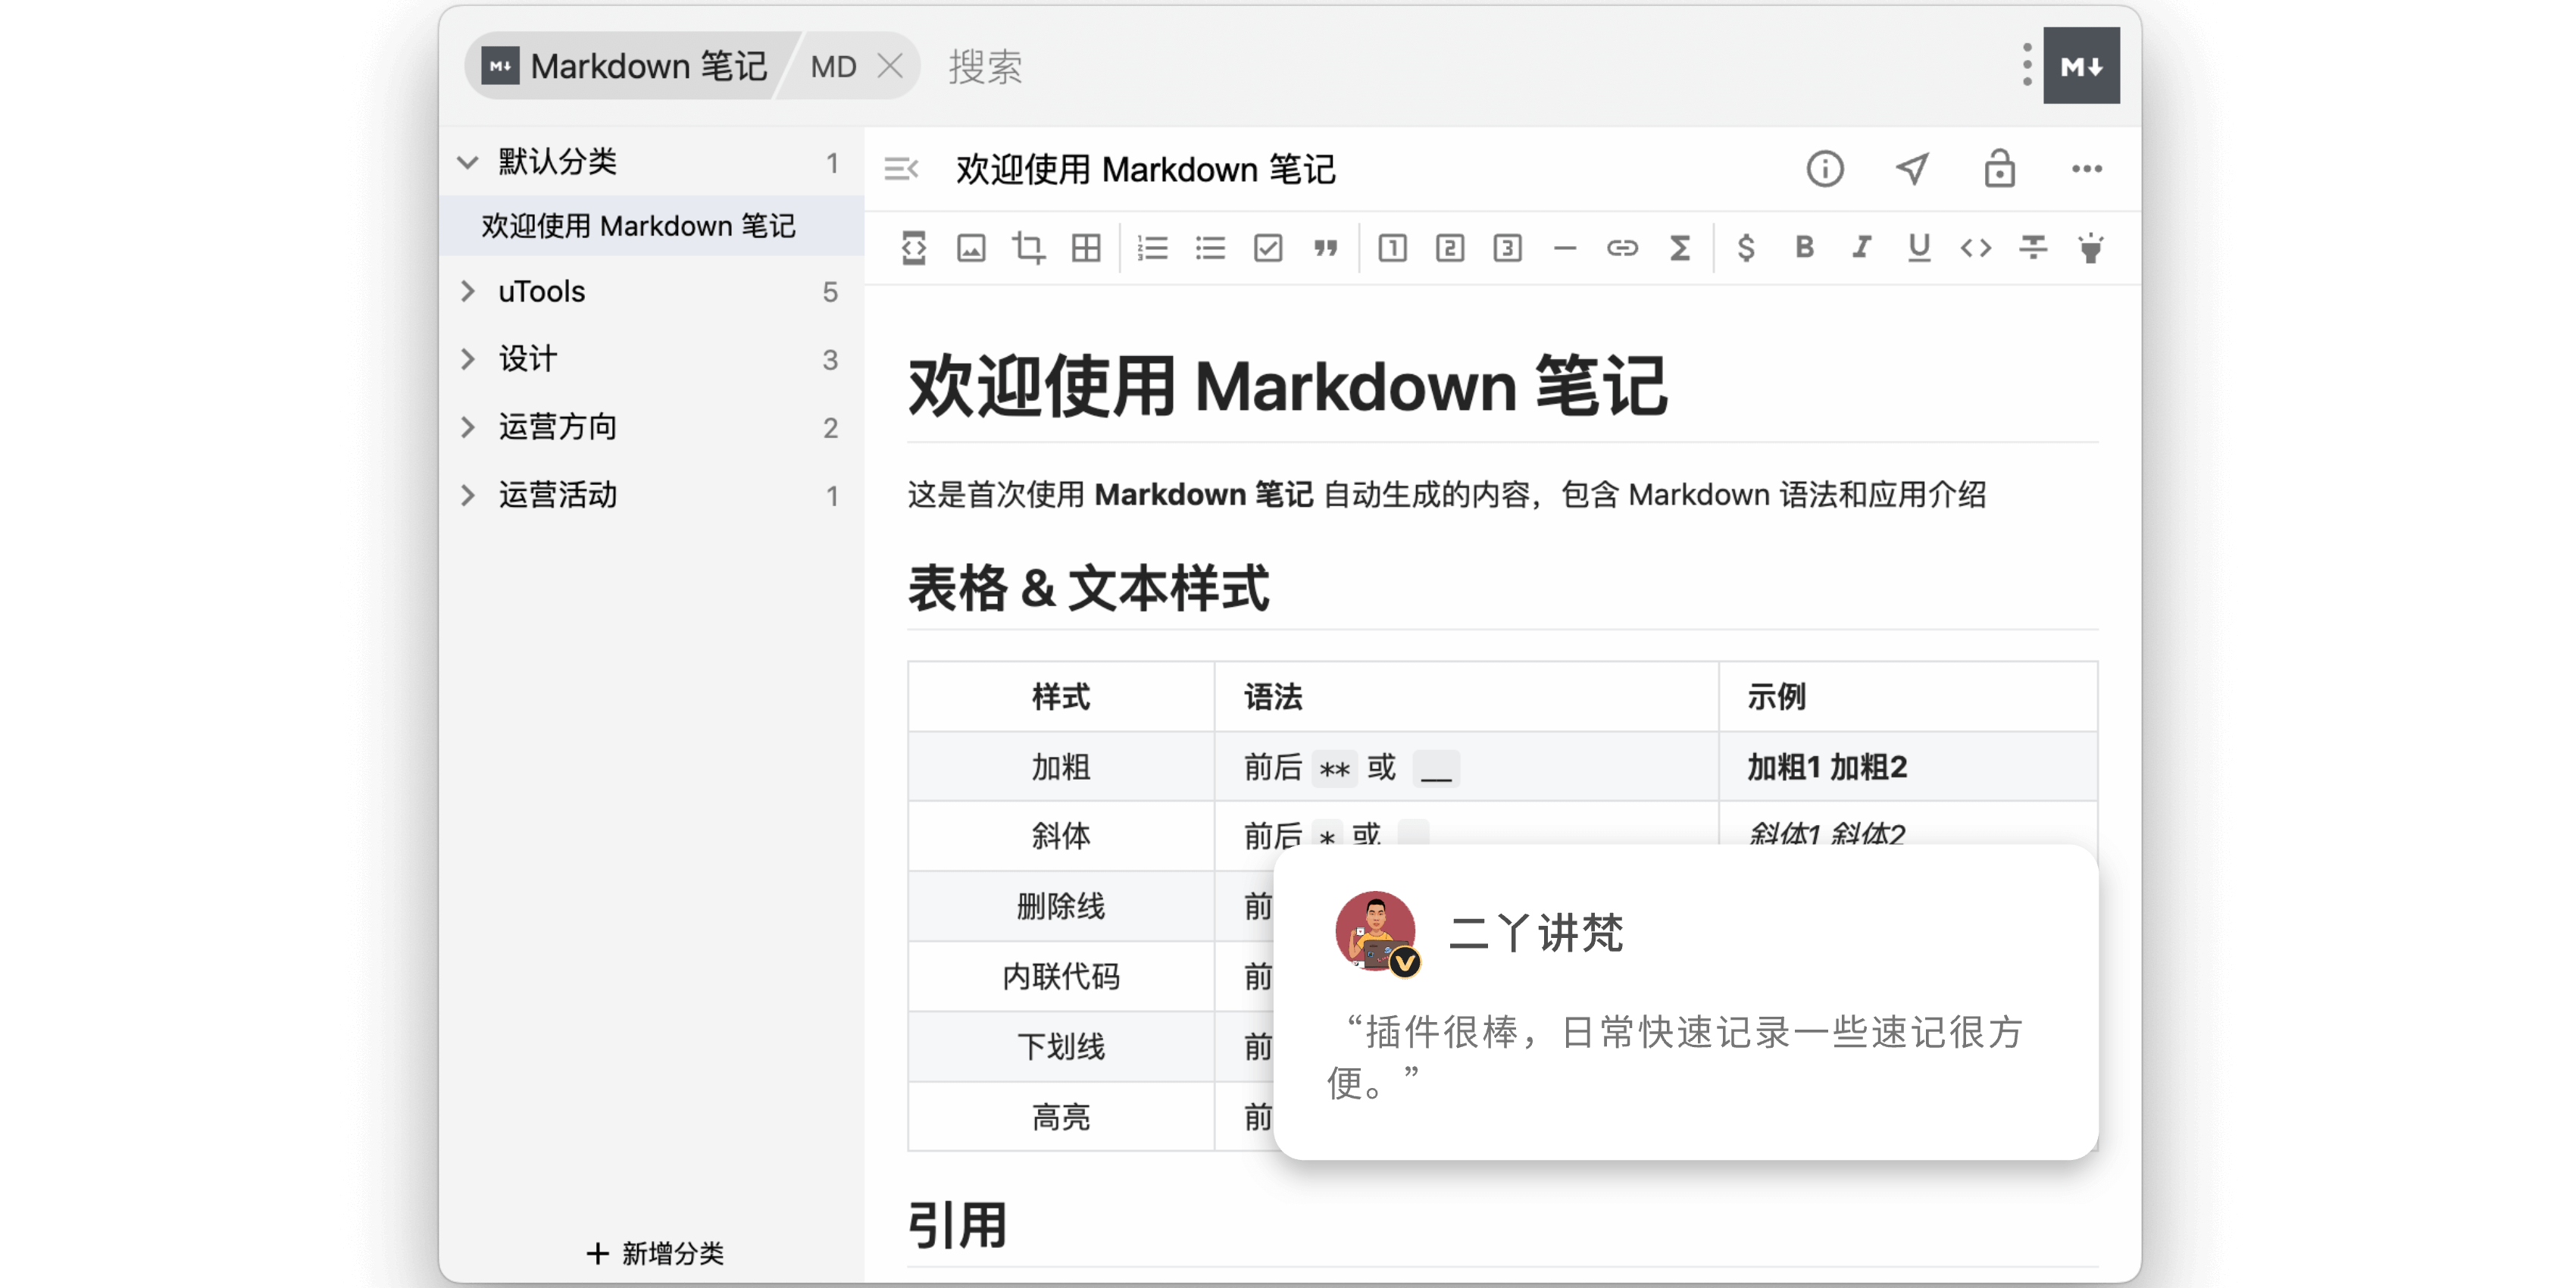The width and height of the screenshot is (2576, 1288).
Task: Select the 欢迎使用 Markdown 笔记 note
Action: 638,226
